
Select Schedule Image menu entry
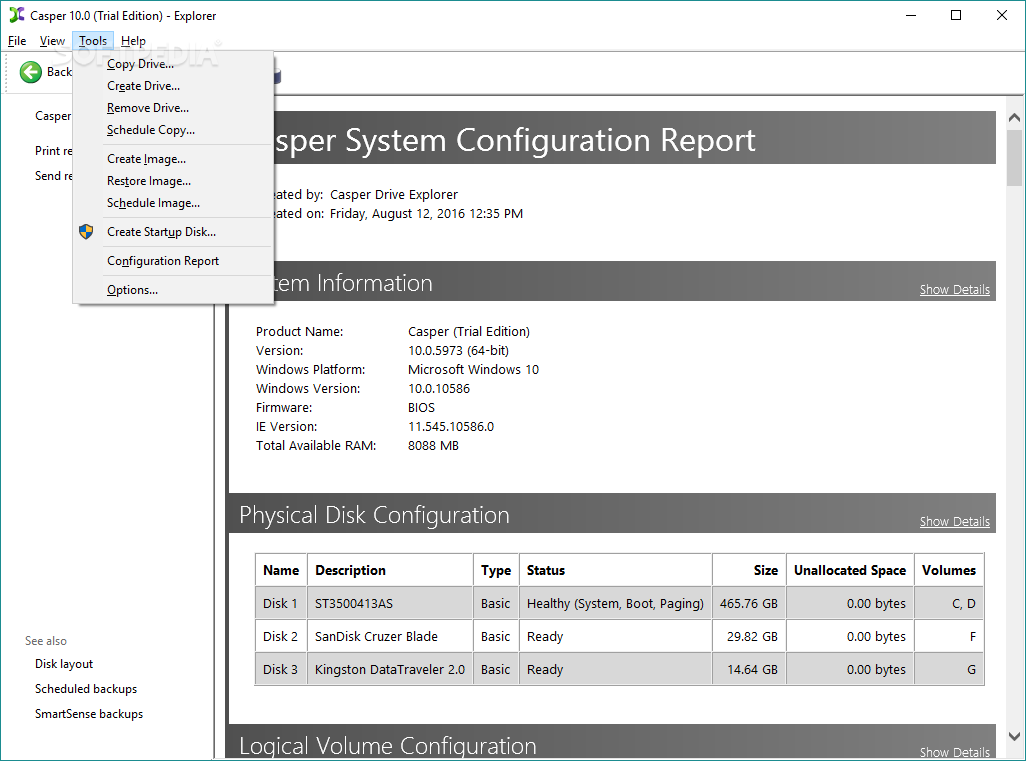pyautogui.click(x=173, y=203)
